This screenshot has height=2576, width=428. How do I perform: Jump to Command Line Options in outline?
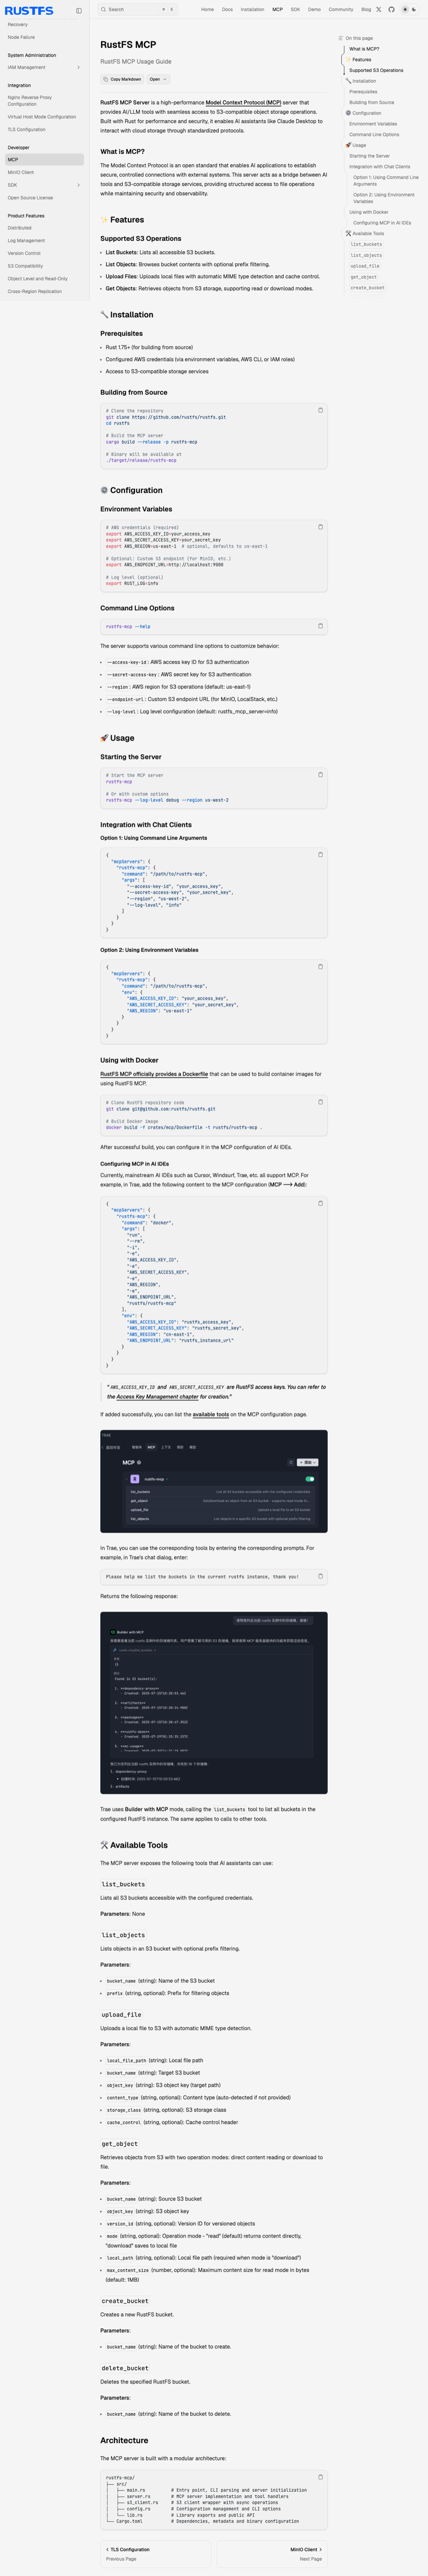(374, 134)
